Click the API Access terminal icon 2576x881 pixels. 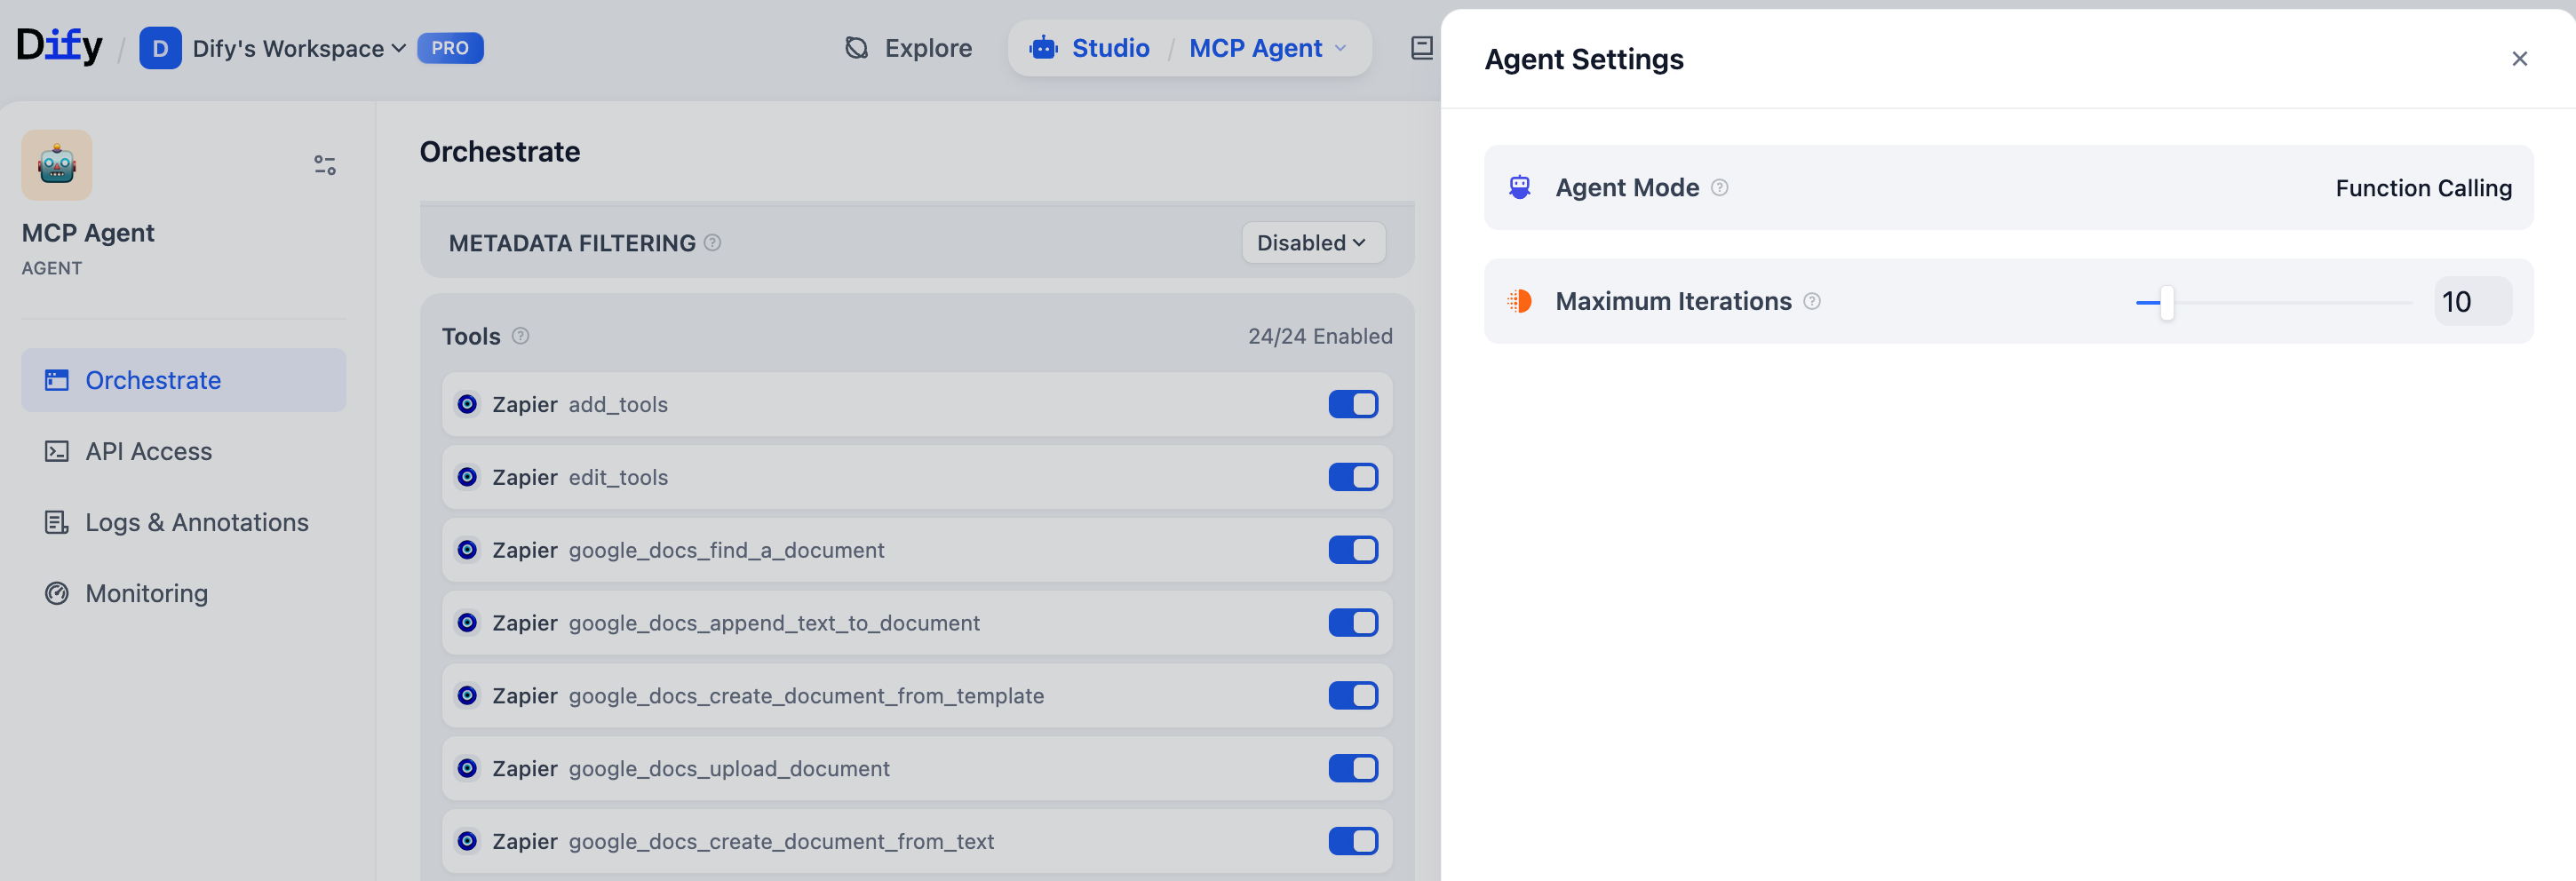coord(57,451)
